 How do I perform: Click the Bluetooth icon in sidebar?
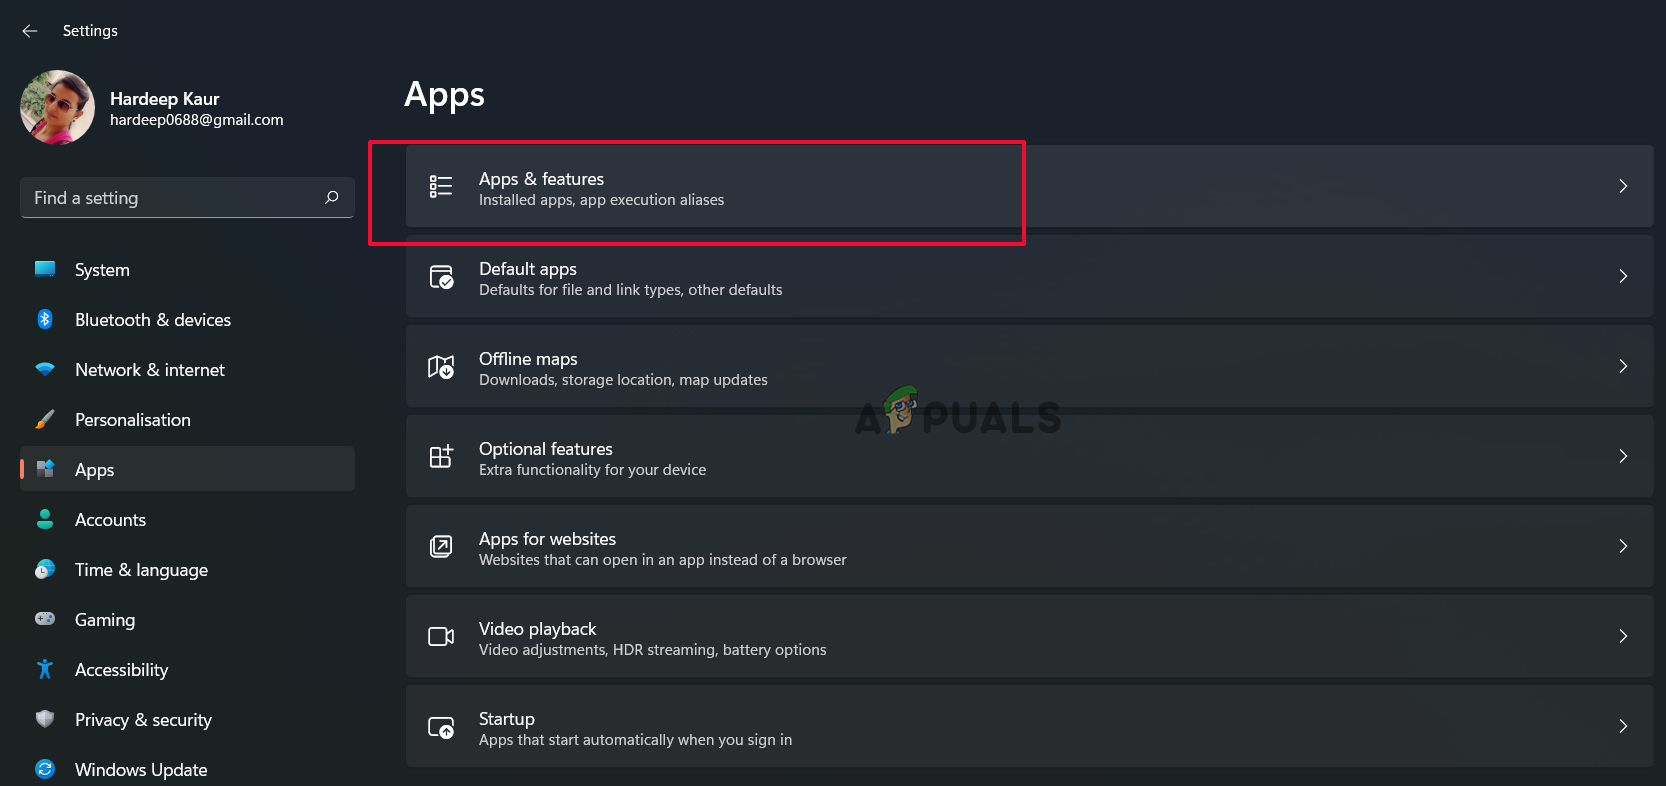[x=45, y=319]
